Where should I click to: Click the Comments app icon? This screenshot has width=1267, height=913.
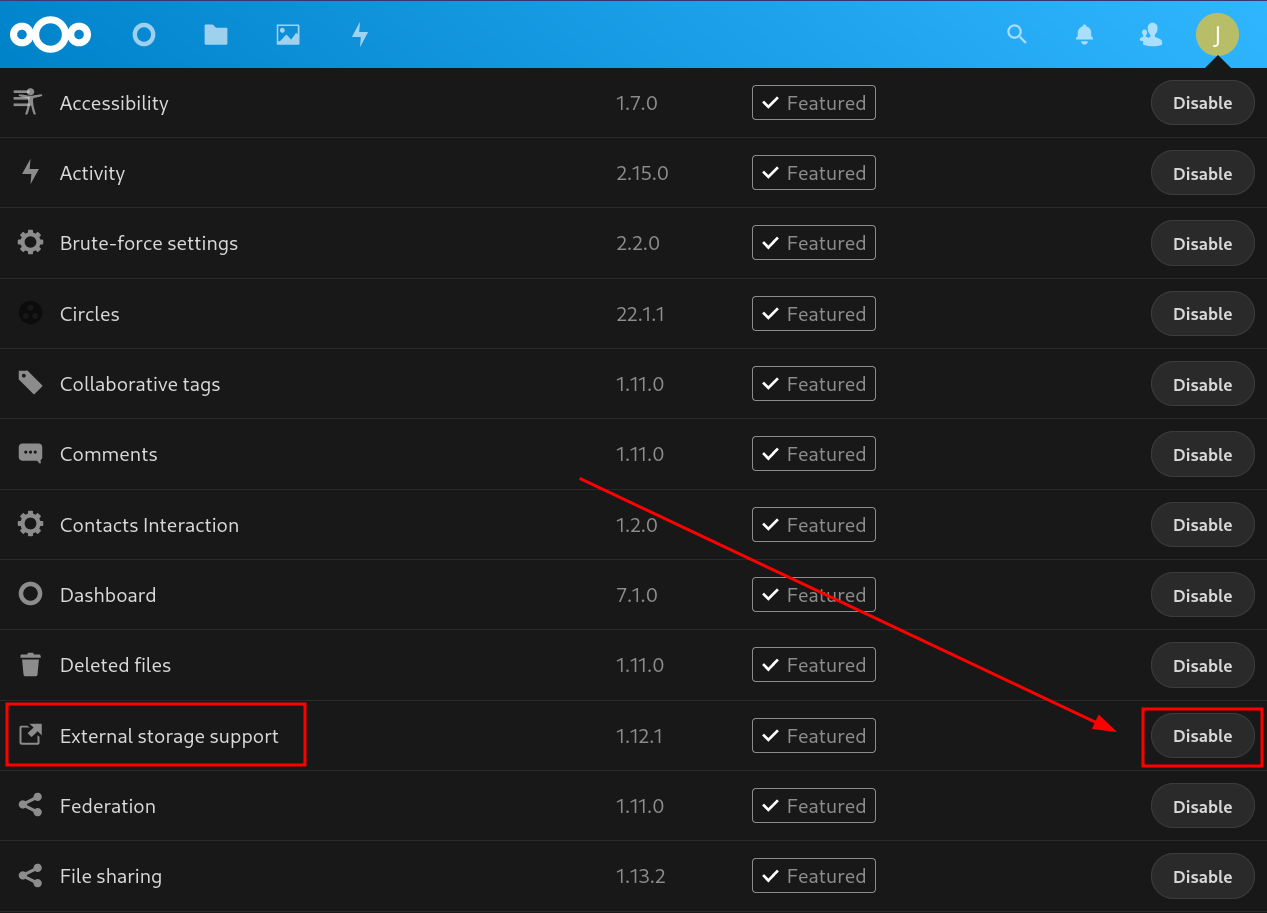click(x=31, y=454)
